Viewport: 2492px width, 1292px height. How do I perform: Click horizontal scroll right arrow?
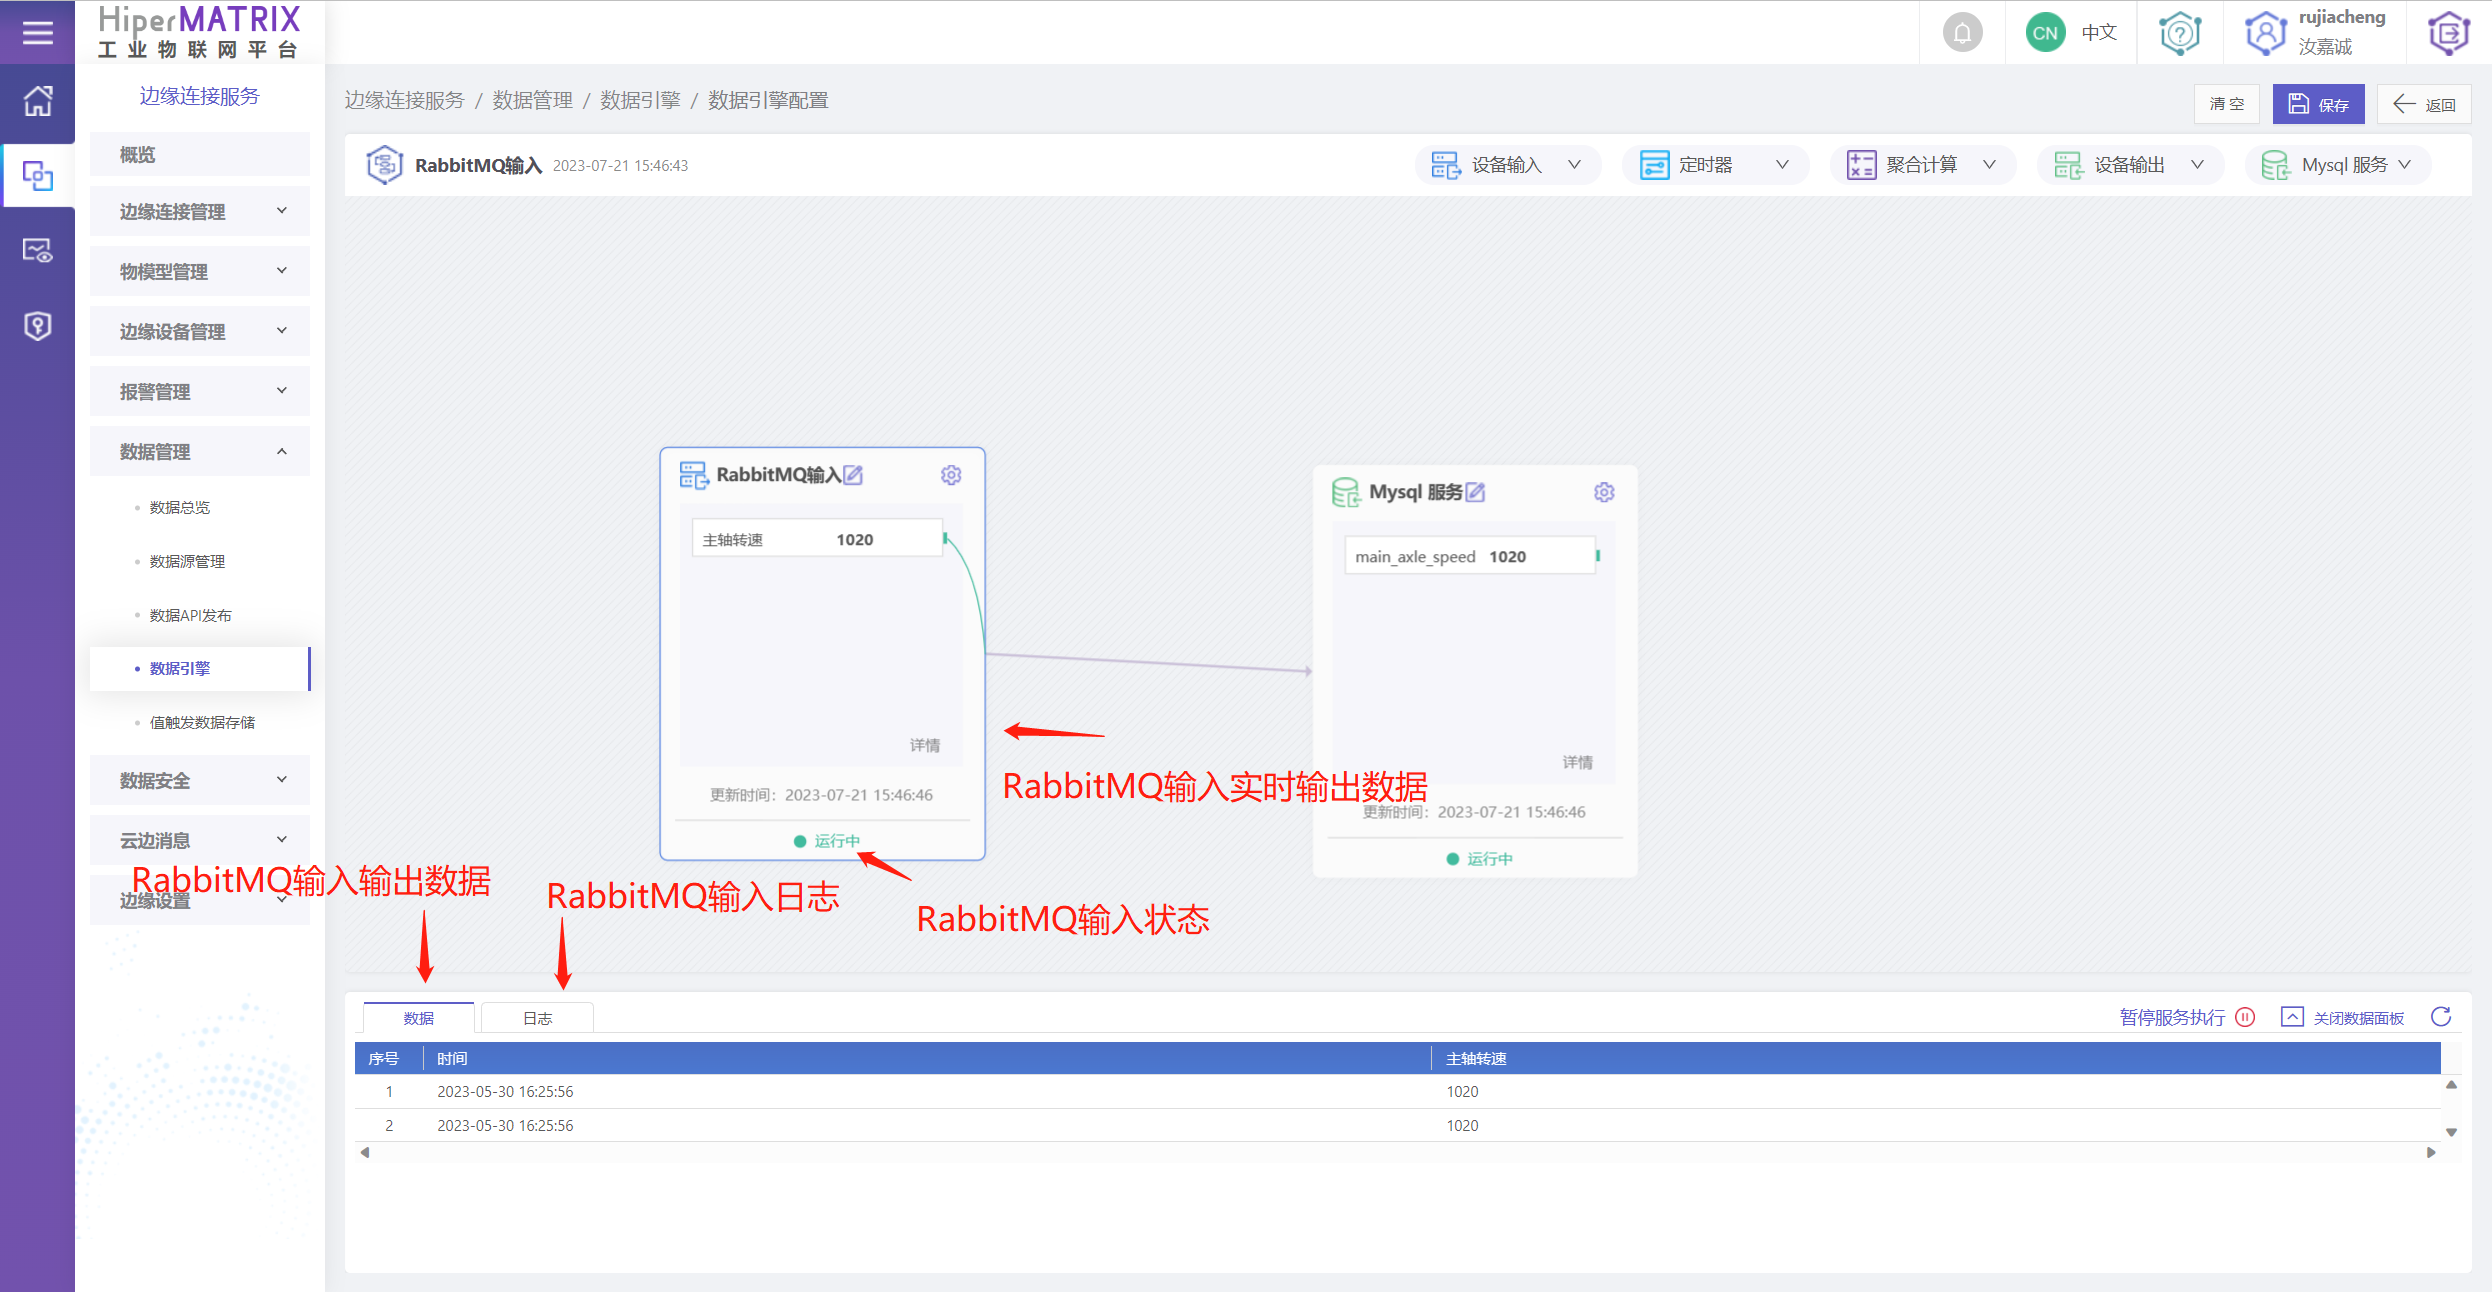pos(2431,1152)
